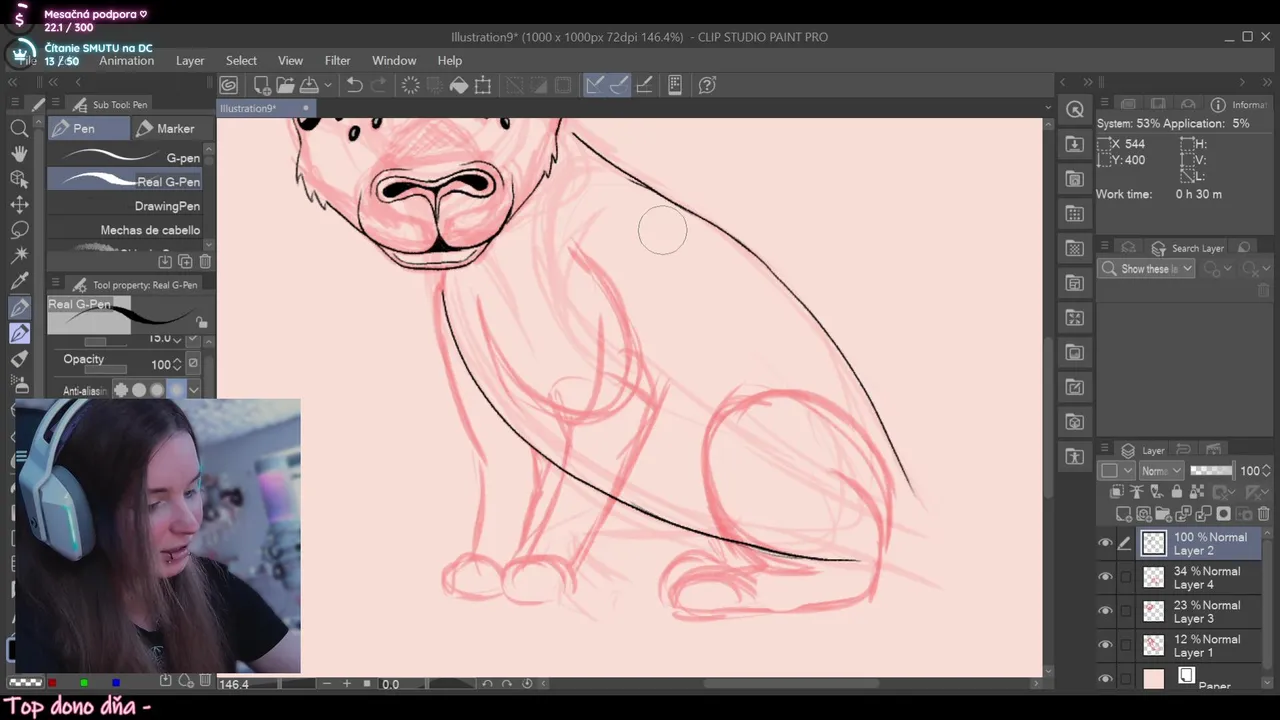Open the Layer menu
Viewport: 1280px width, 720px height.
[x=190, y=61]
